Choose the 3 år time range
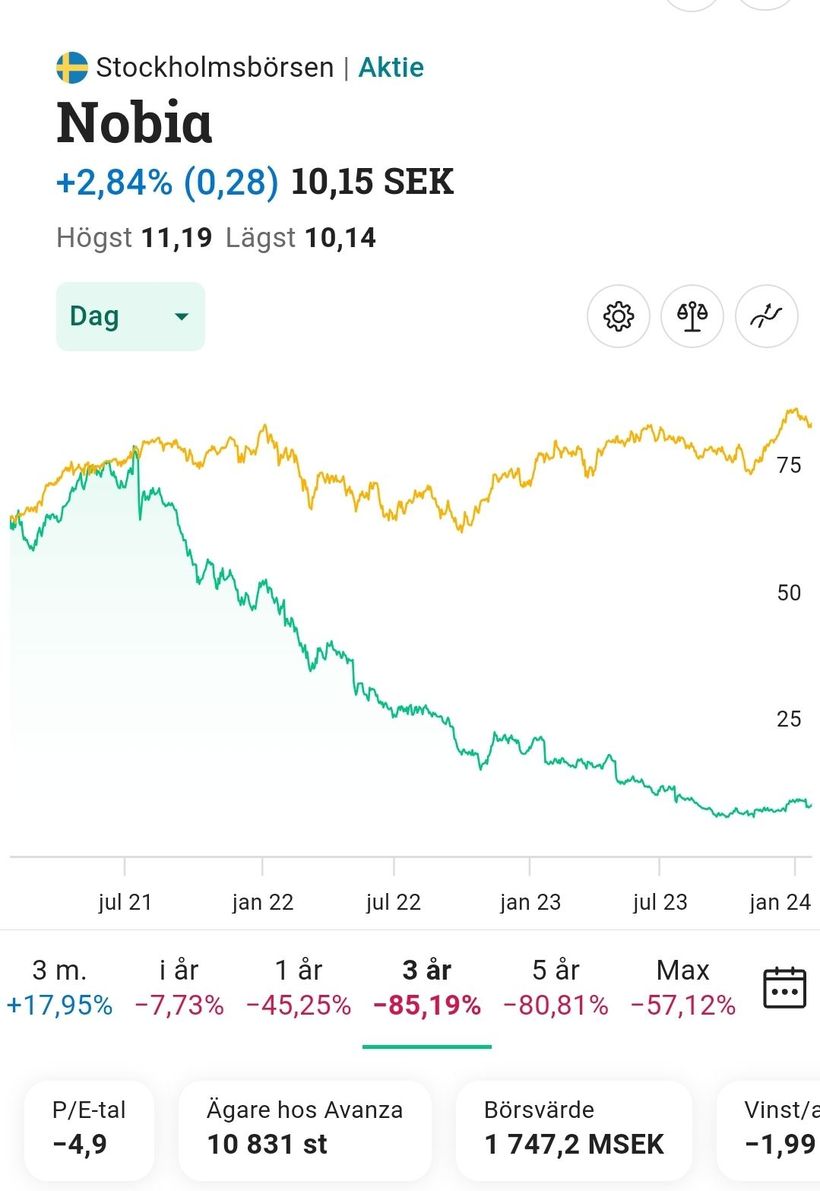This screenshot has width=820, height=1191. tap(426, 987)
